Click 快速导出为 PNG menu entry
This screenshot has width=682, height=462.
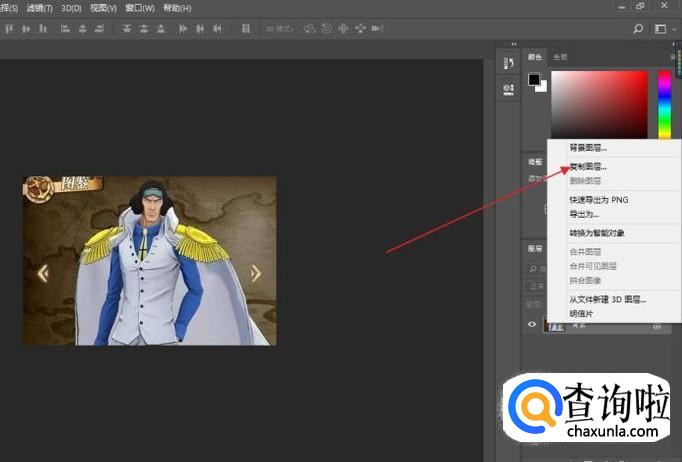(x=599, y=200)
